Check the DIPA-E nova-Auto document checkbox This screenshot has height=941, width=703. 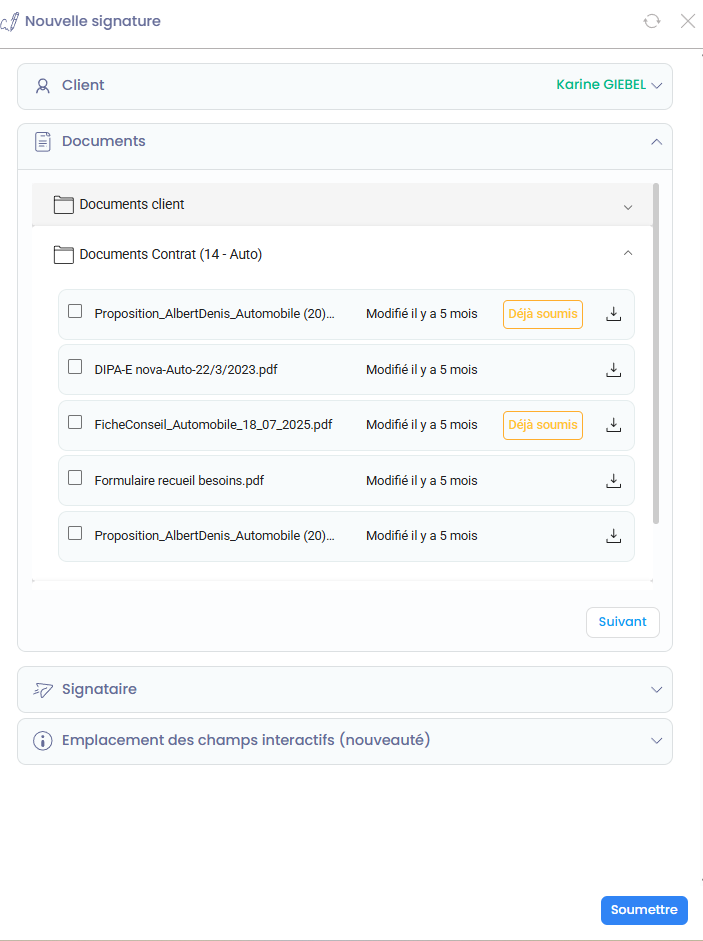75,367
